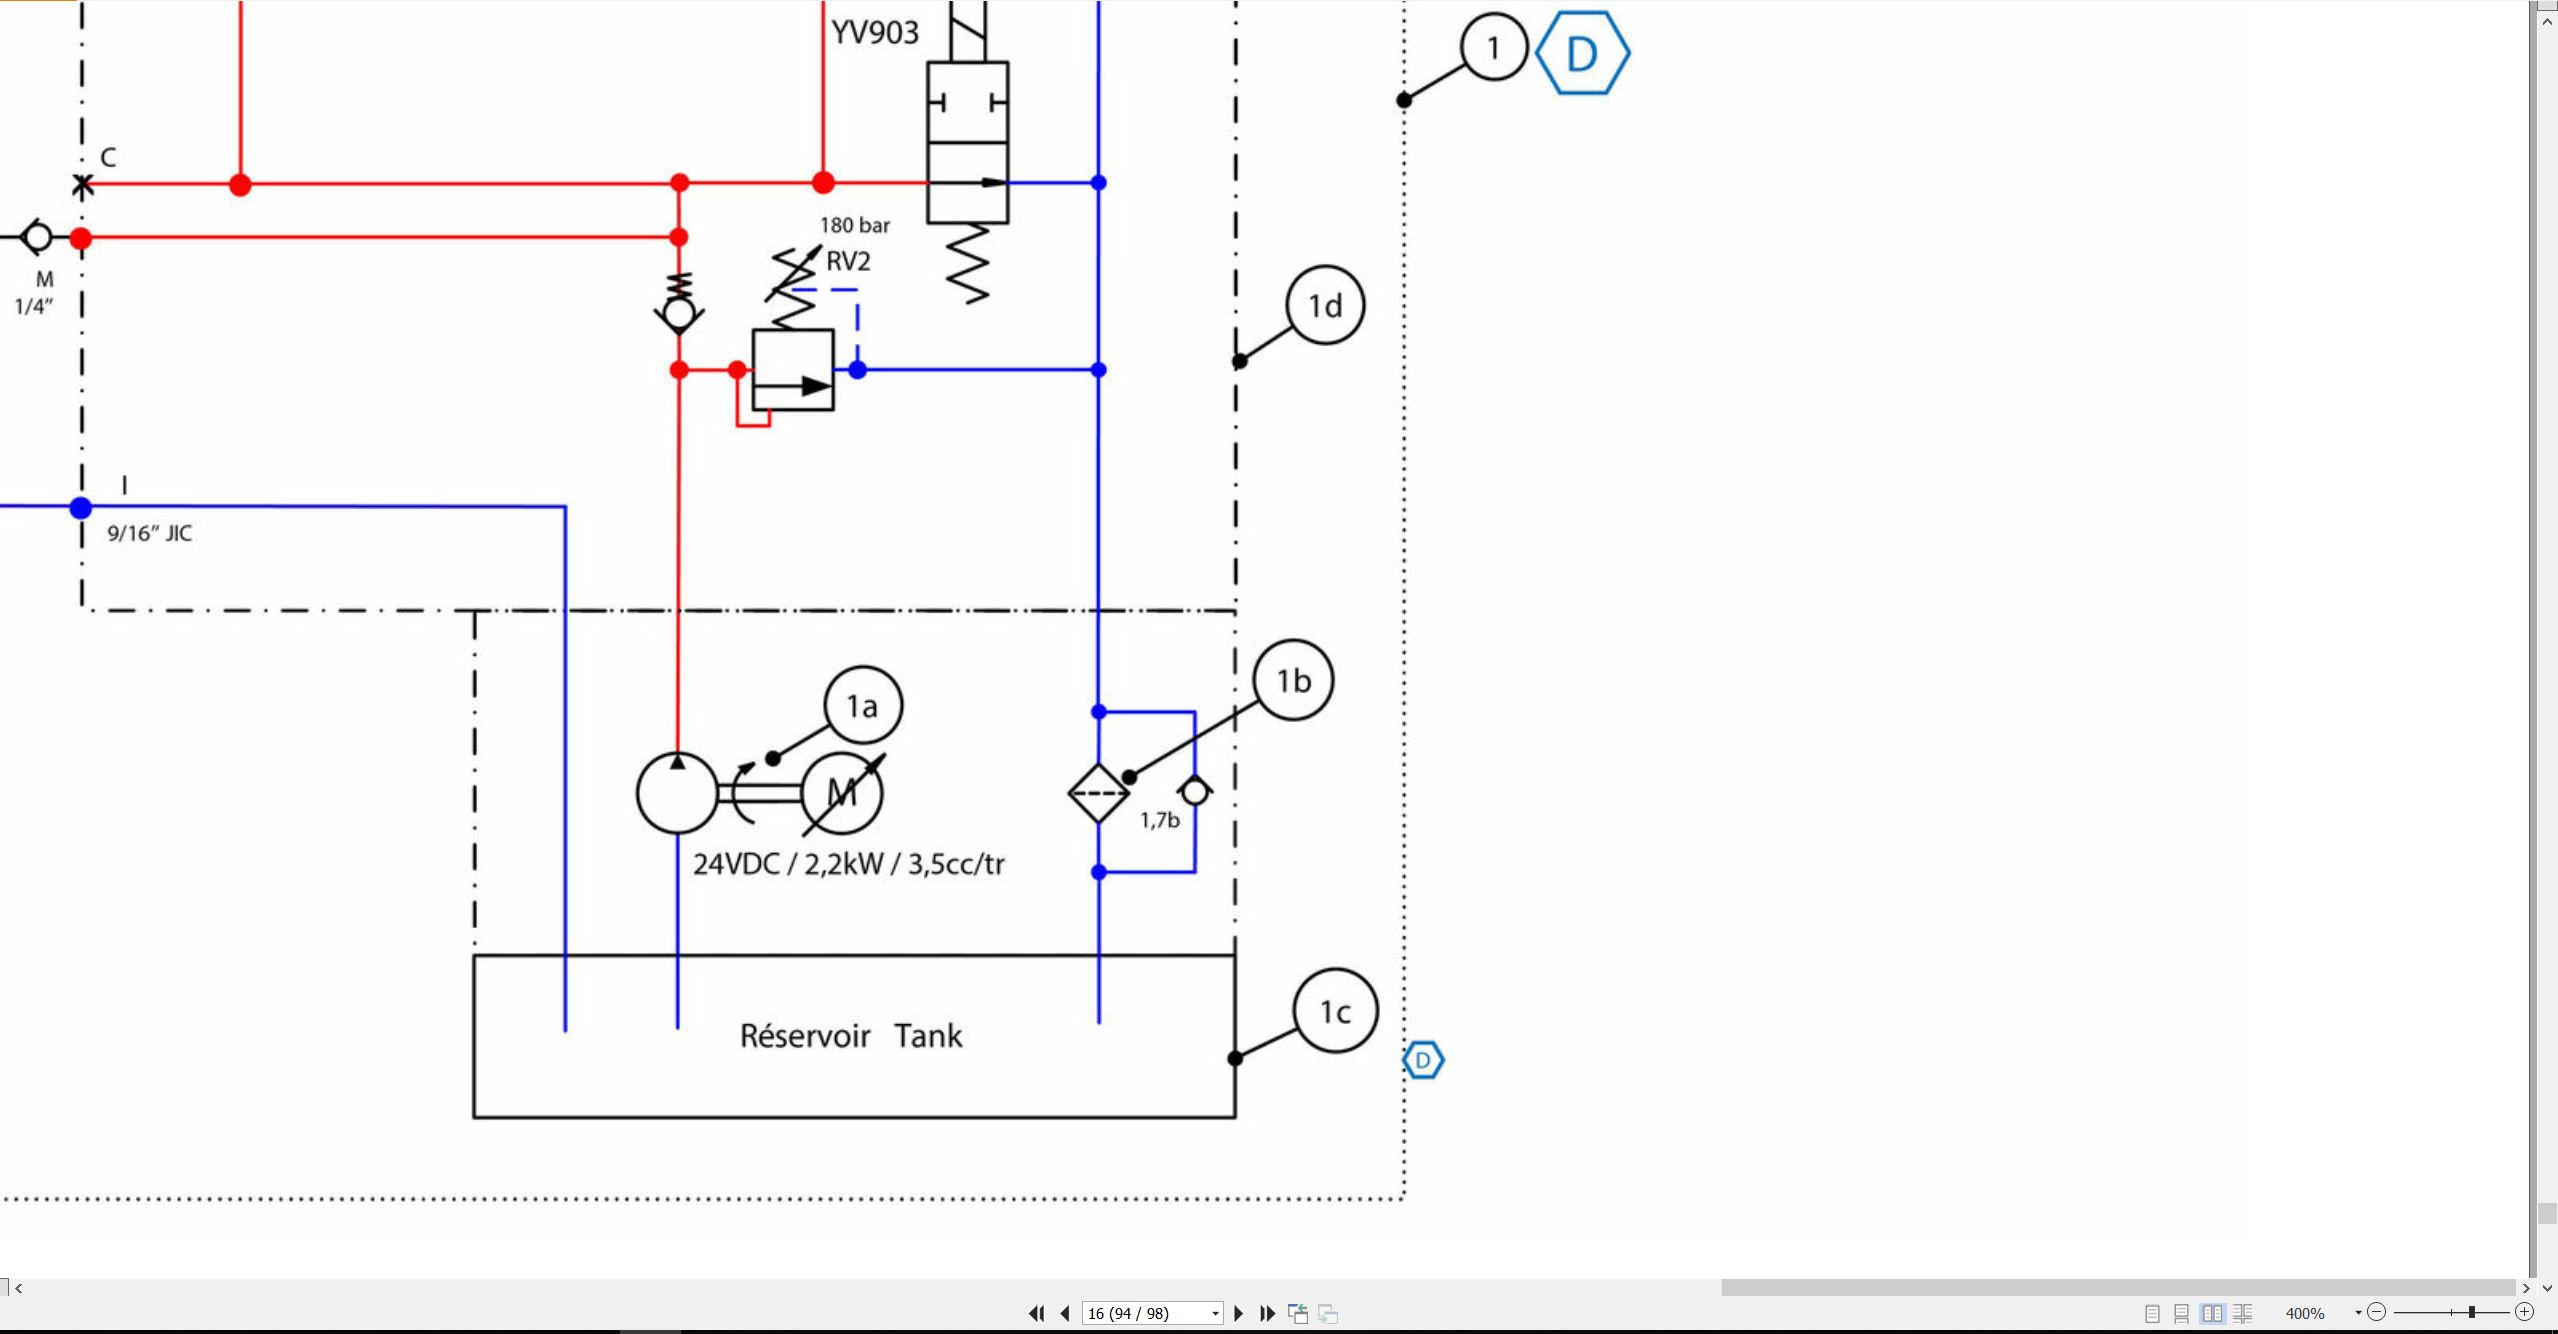
Task: Click the 400% zoom value
Action: point(2305,1313)
